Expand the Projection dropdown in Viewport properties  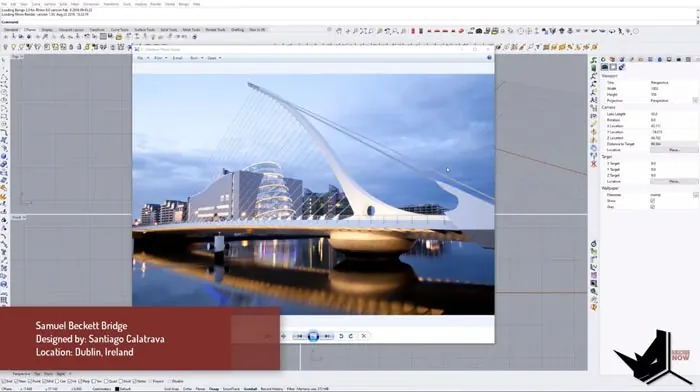coord(696,100)
